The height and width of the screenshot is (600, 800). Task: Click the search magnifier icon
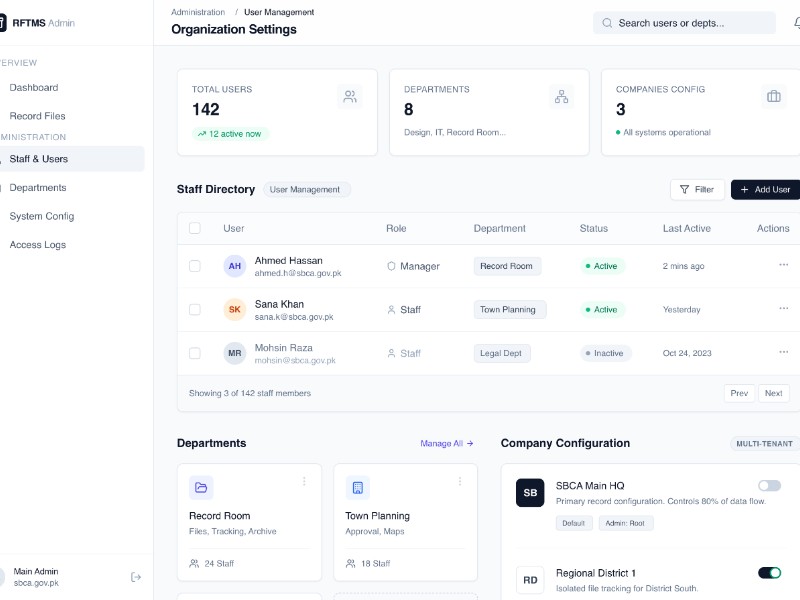coord(607,22)
